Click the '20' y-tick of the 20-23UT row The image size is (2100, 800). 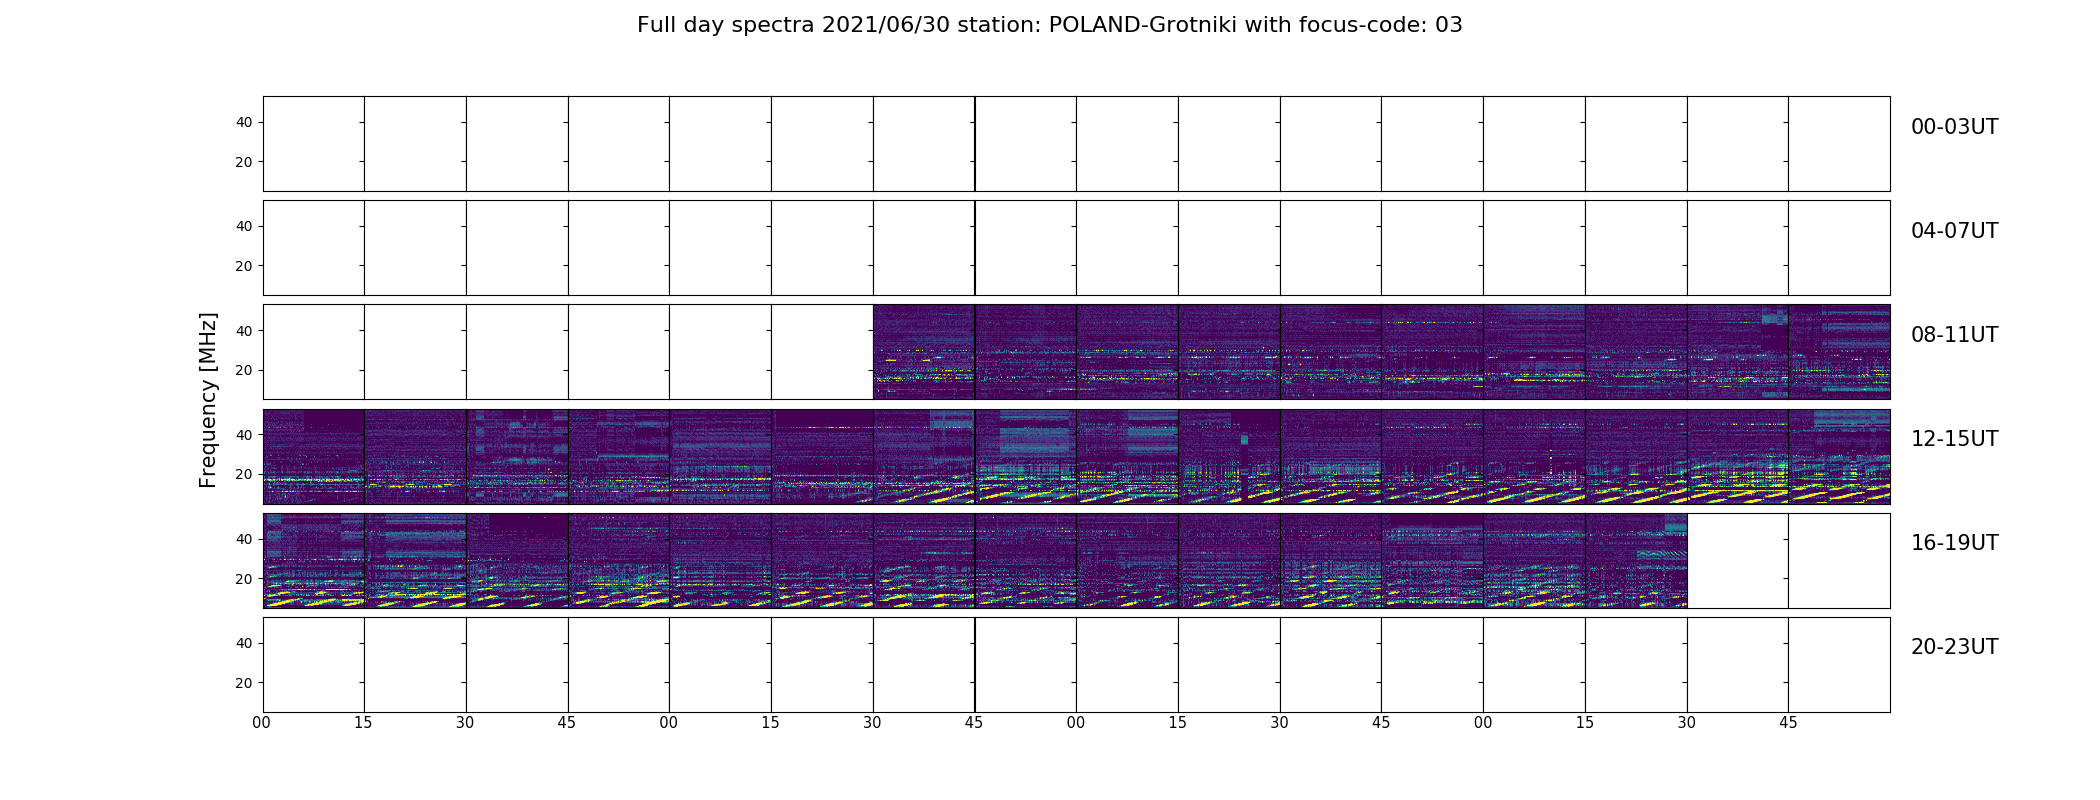click(243, 683)
